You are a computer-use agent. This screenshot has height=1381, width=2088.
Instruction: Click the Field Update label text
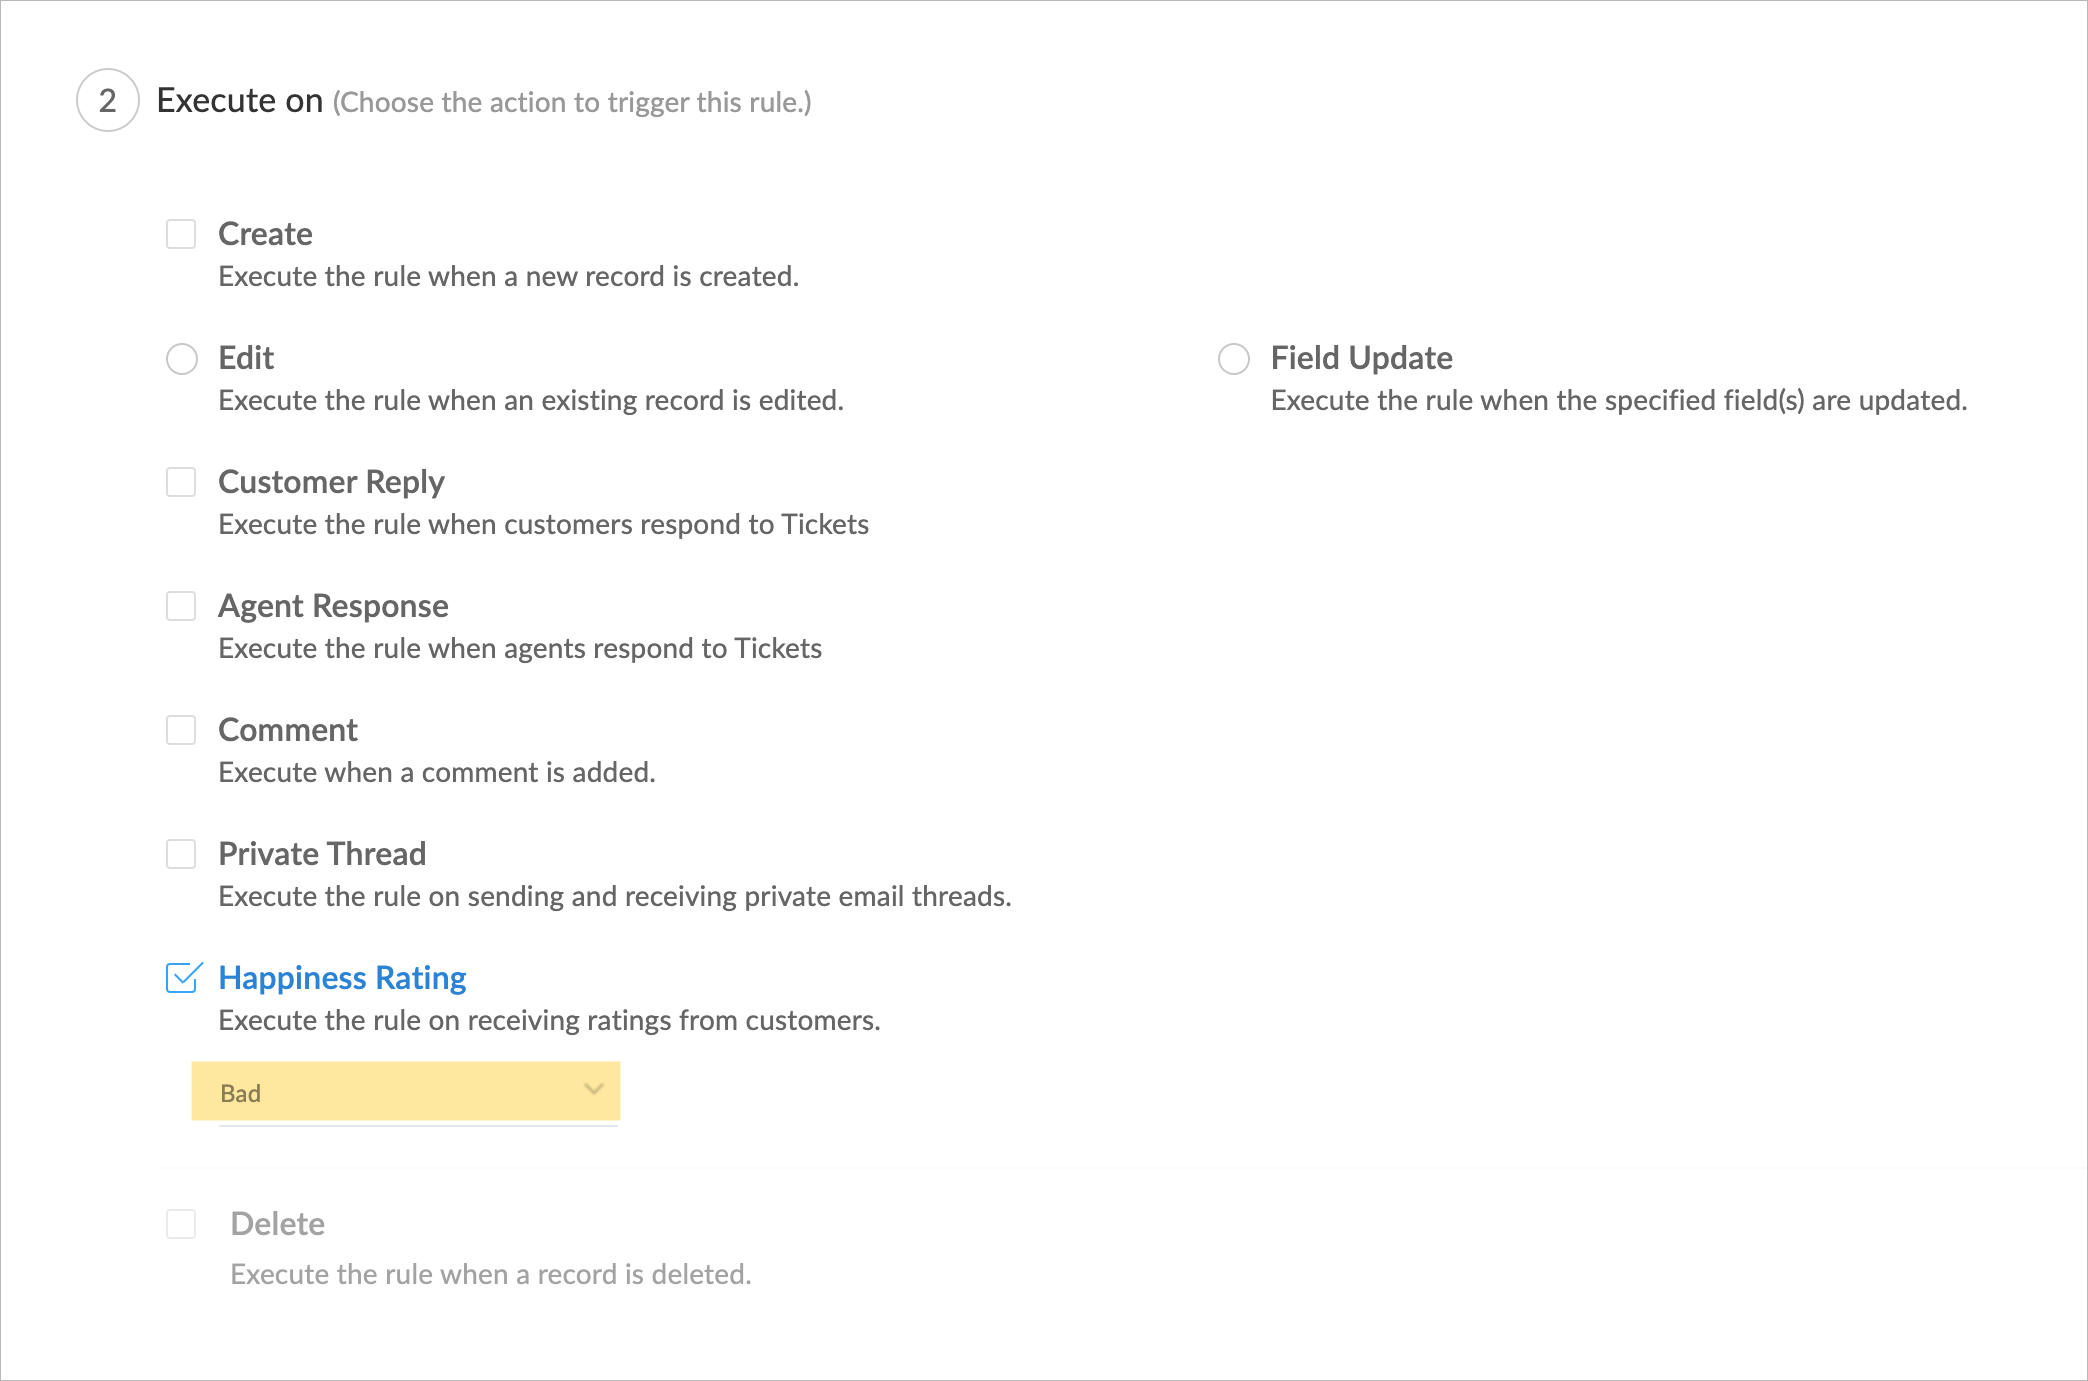1361,358
